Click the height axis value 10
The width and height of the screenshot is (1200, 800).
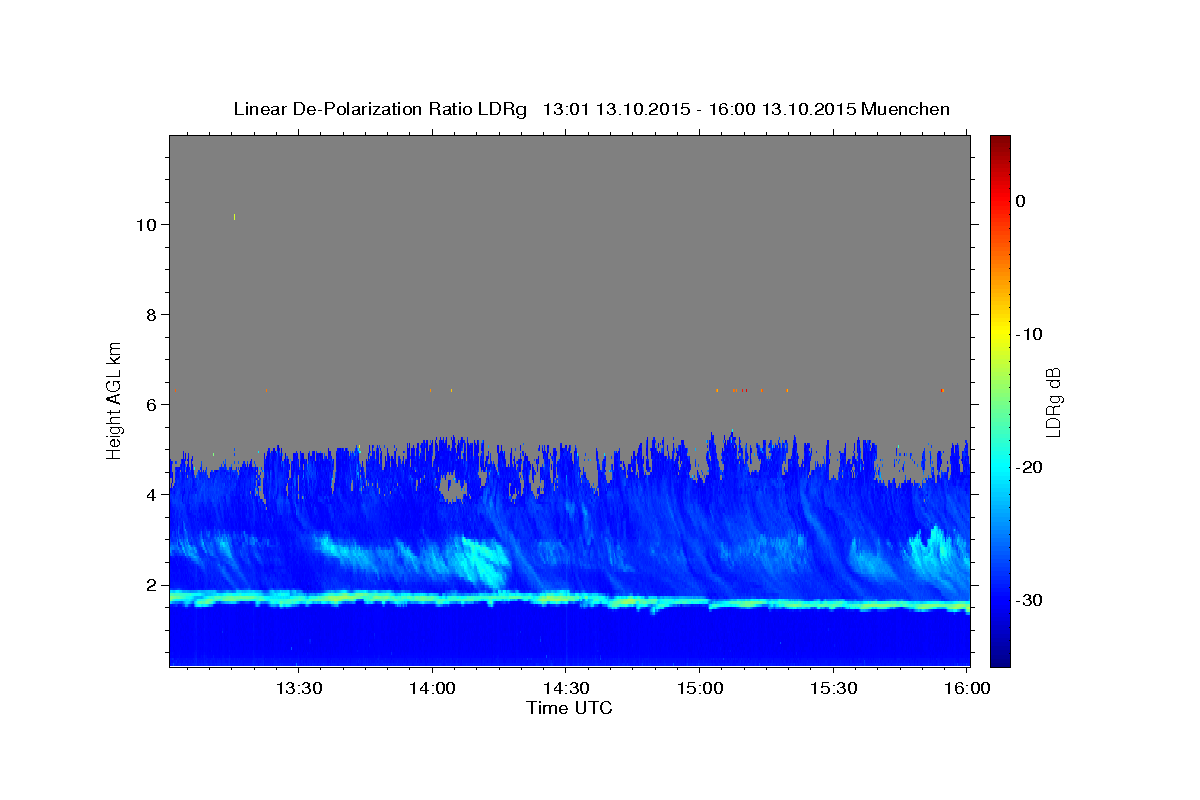(147, 225)
